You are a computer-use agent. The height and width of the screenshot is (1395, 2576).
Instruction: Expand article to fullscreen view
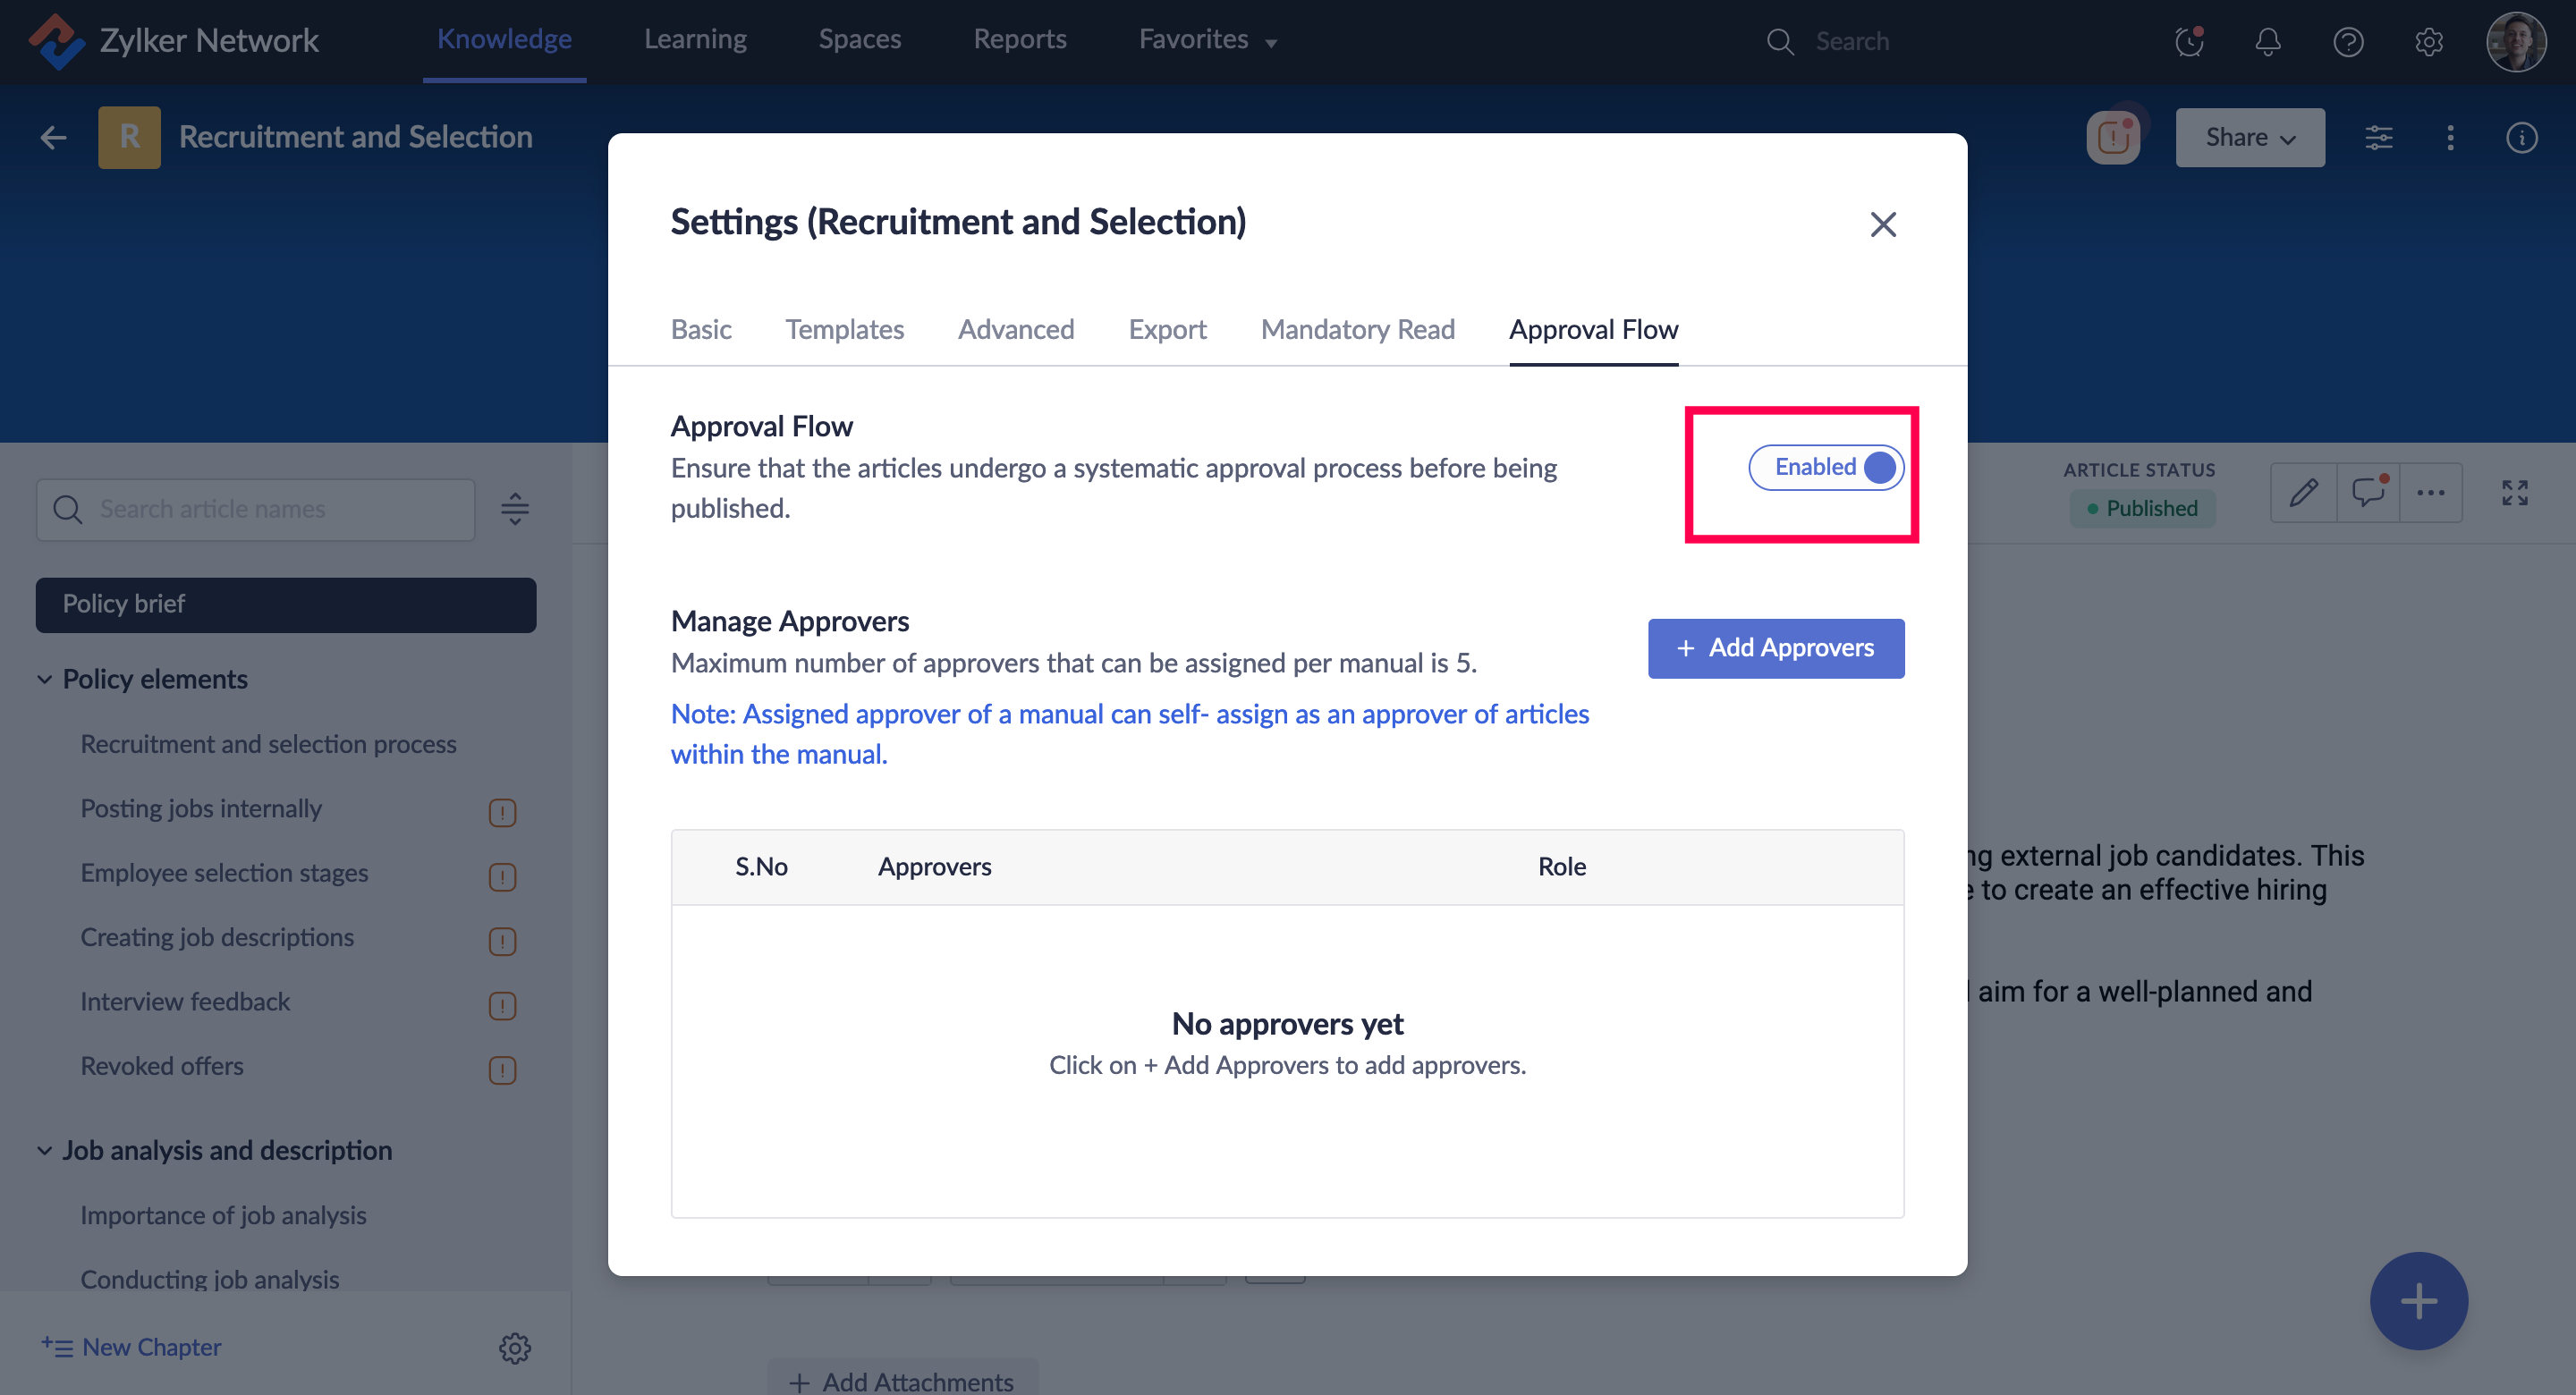(2514, 492)
